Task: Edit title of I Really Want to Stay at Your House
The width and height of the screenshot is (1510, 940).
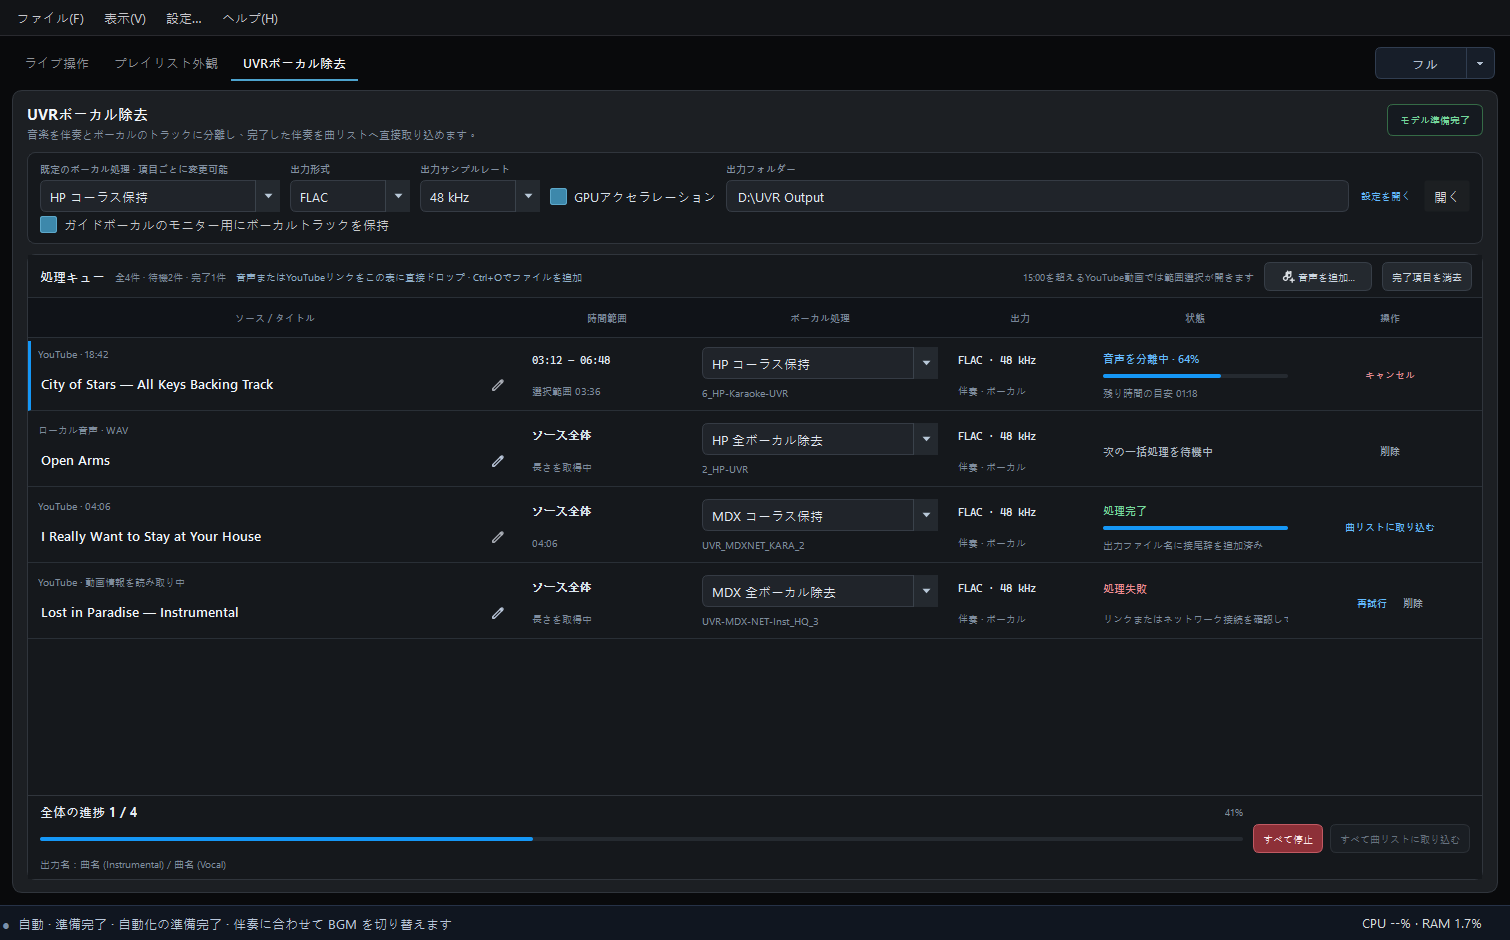Action: tap(497, 537)
